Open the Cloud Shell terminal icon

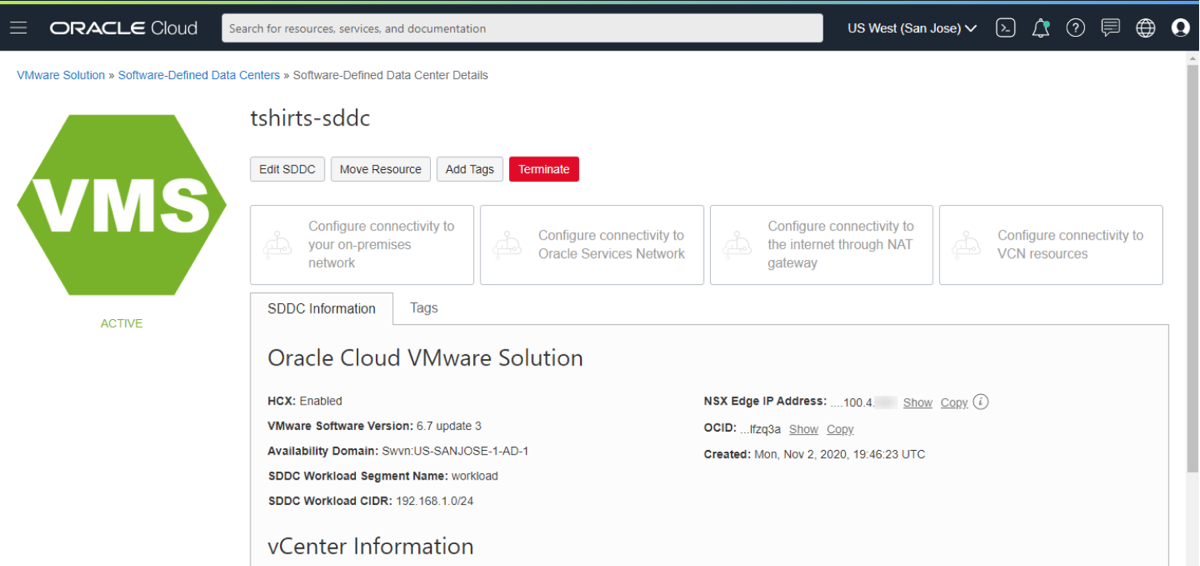[x=1006, y=28]
